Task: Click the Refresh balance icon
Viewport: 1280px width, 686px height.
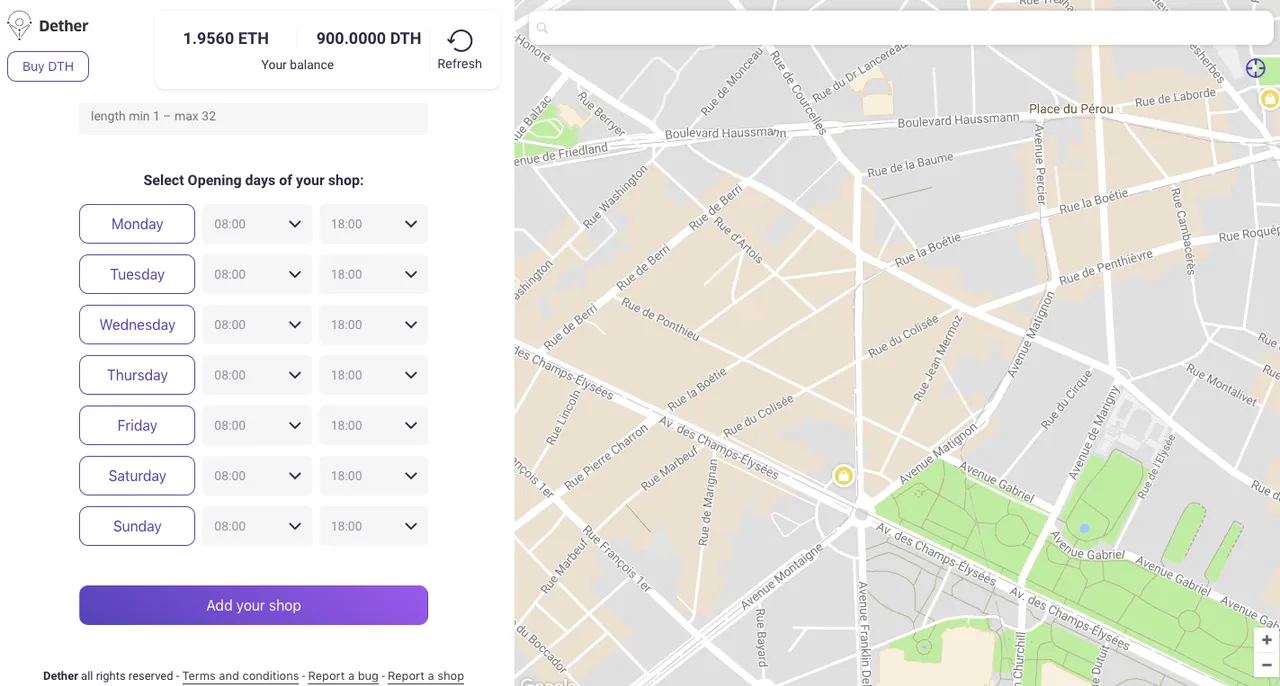Action: point(460,40)
